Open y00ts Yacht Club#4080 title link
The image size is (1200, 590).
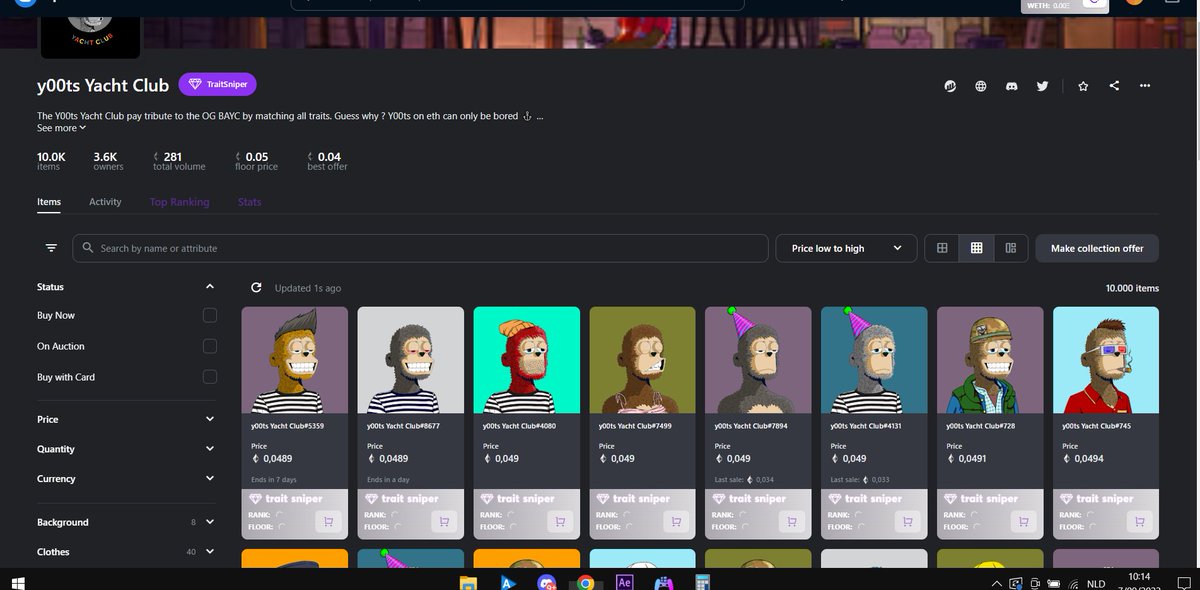point(519,426)
